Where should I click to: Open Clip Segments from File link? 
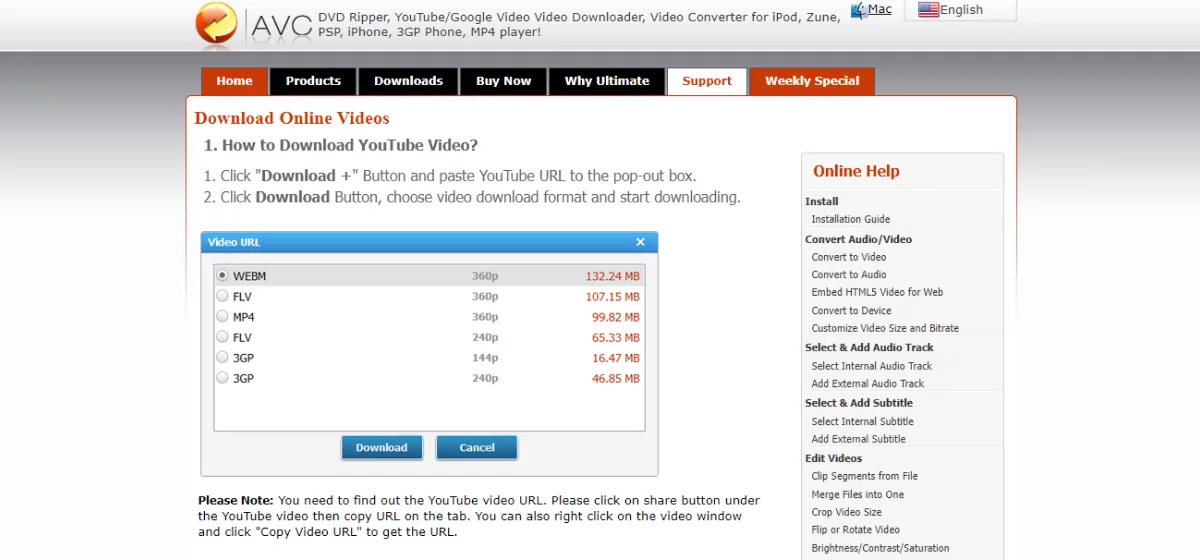(x=864, y=476)
